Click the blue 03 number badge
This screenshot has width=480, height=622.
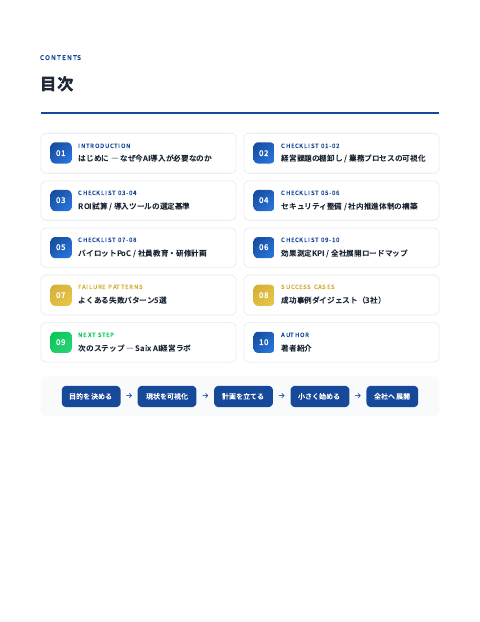pos(61,200)
